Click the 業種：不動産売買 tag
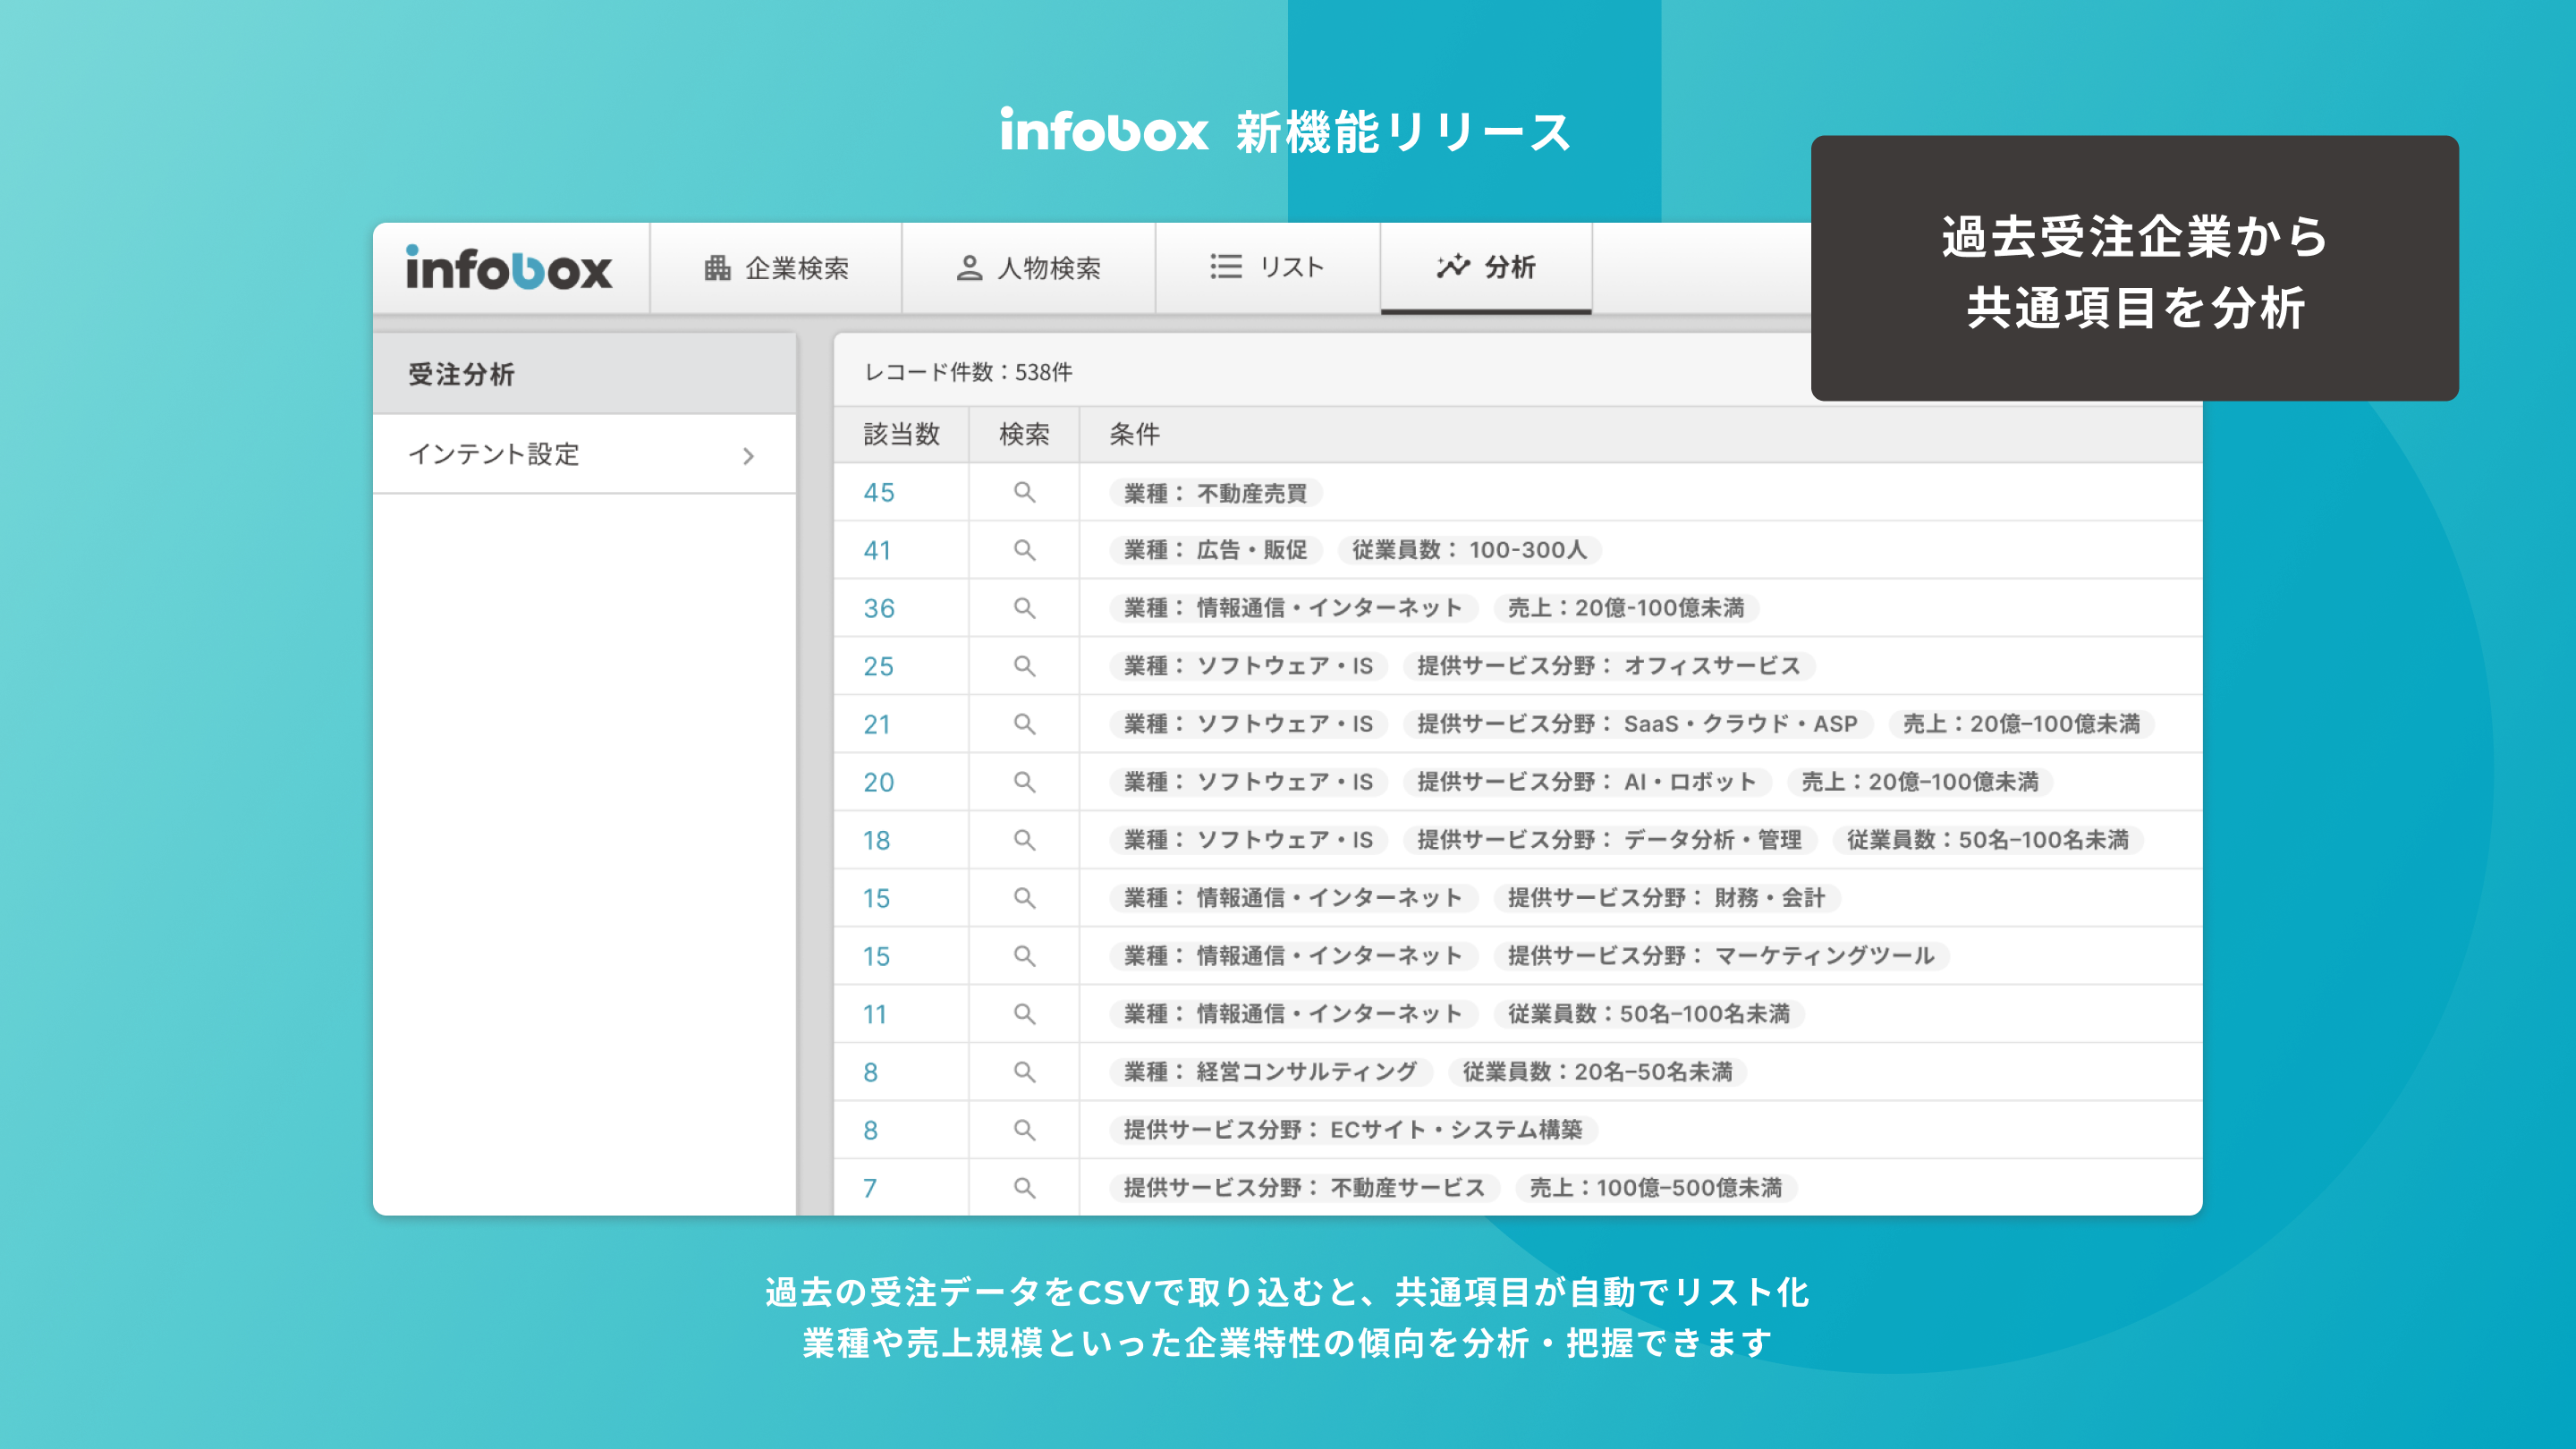The image size is (2576, 1449). coord(1215,493)
